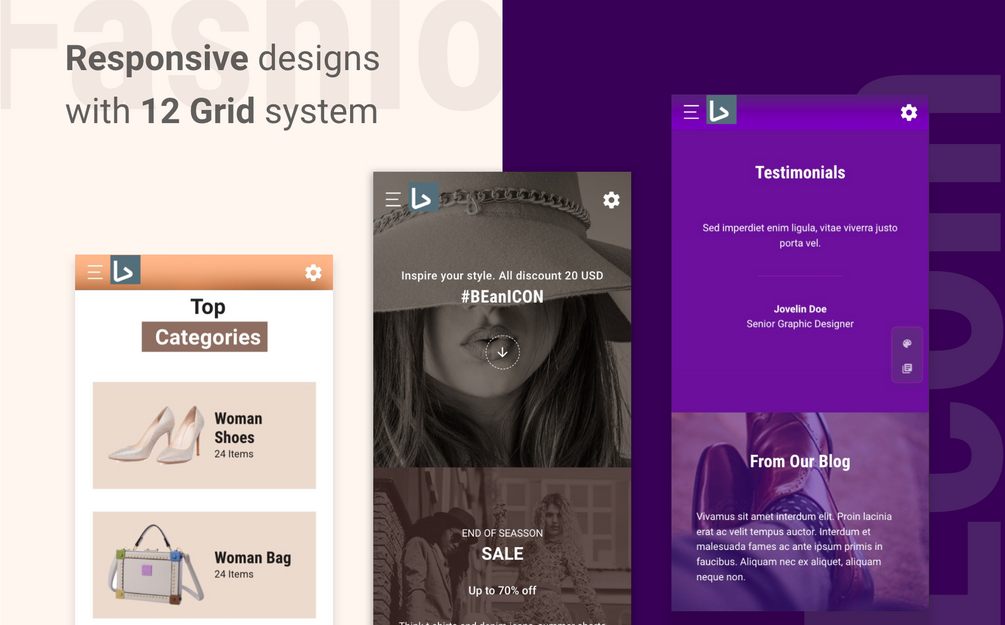This screenshot has height=625, width=1005.
Task: Open settings gear in orange mockup
Action: pos(313,272)
